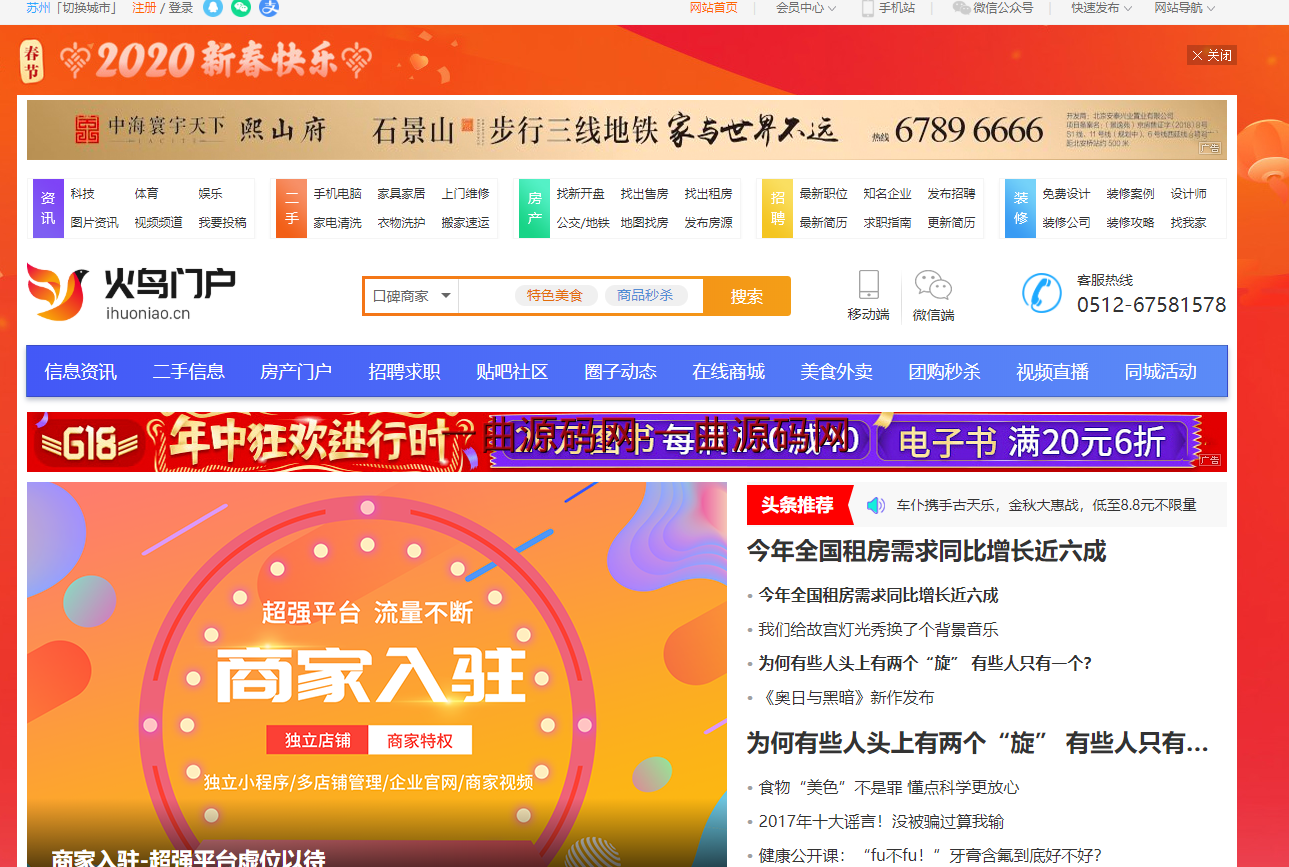Open article 食物"美色"不是罪 懂点科学更放心
This screenshot has height=867, width=1289.
click(x=889, y=788)
